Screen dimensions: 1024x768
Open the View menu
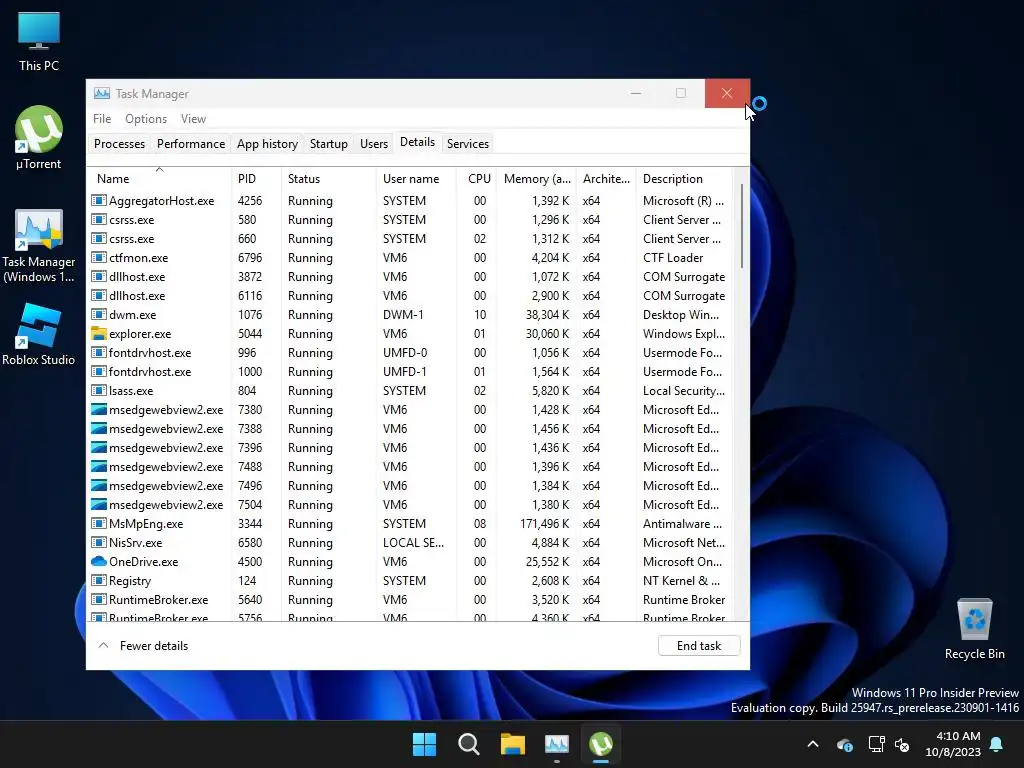tap(193, 119)
